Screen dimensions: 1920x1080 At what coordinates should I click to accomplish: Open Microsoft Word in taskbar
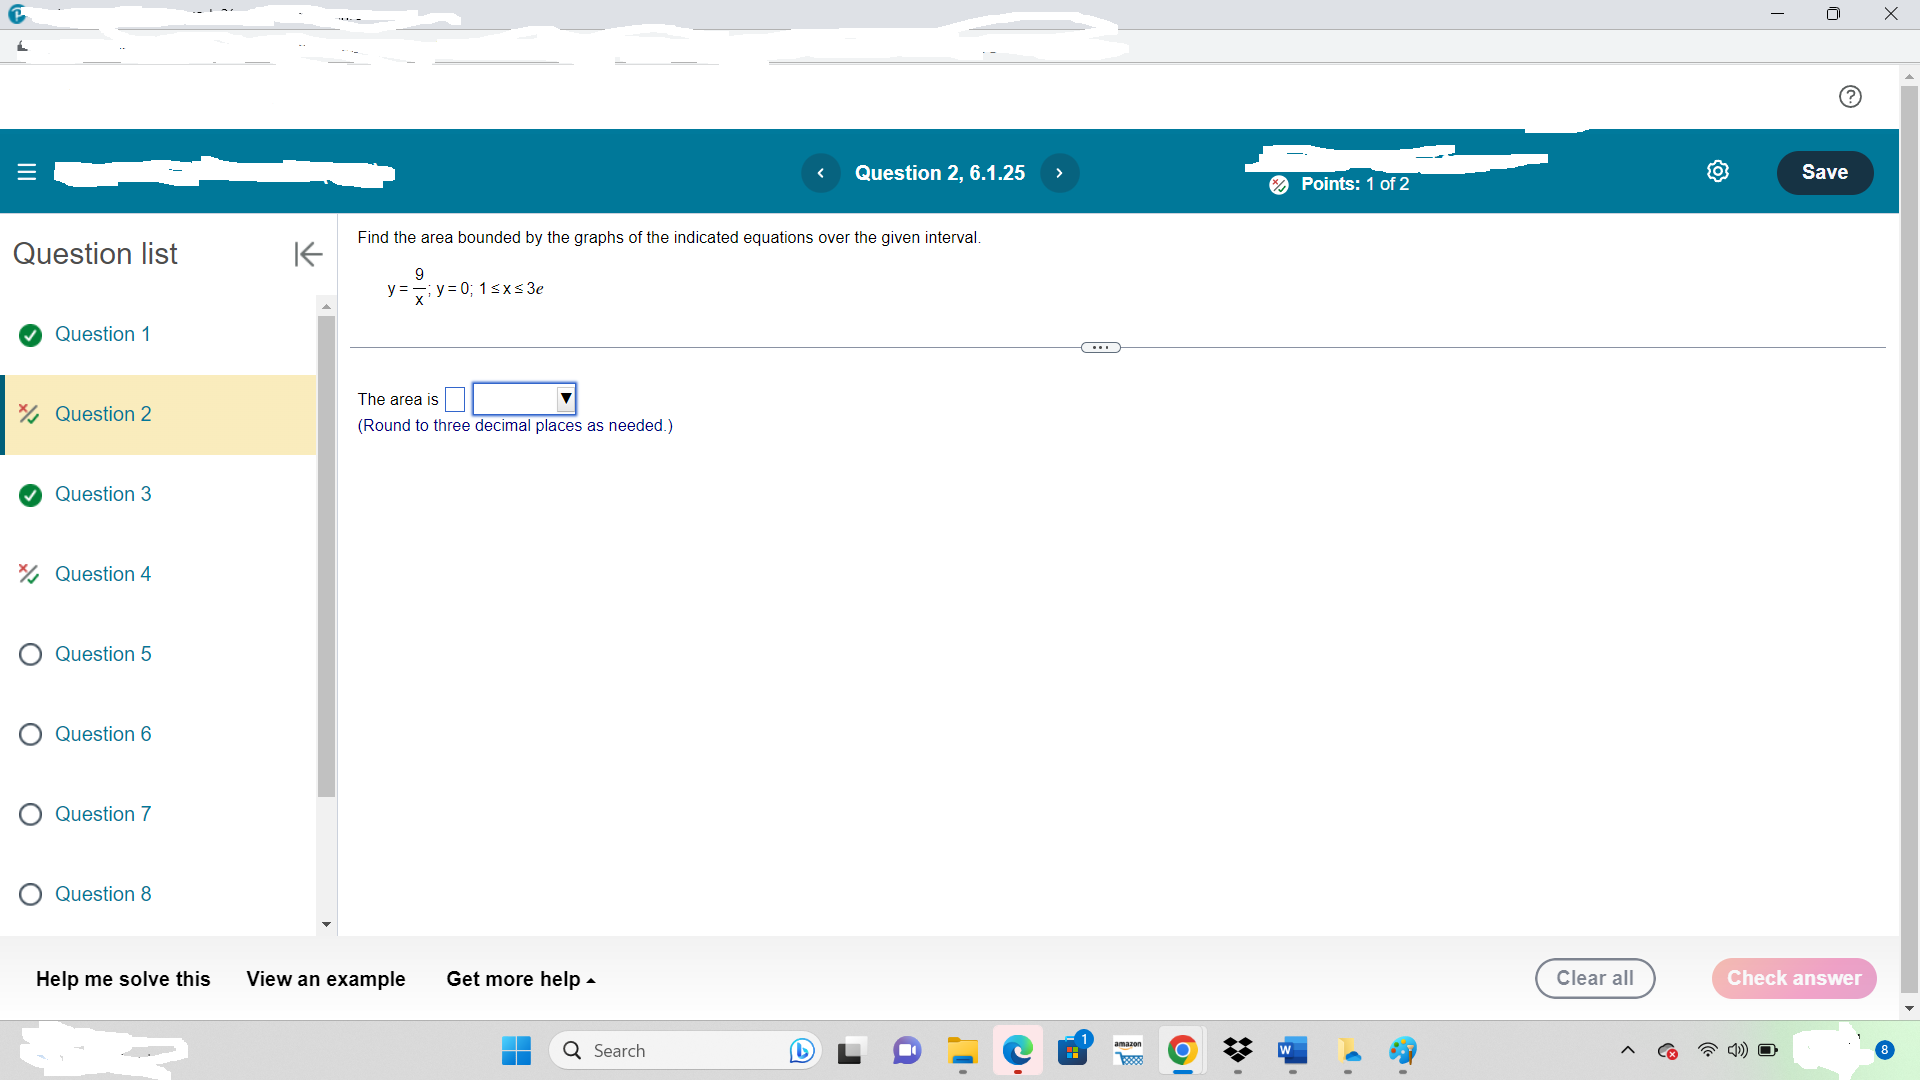[x=1292, y=1050]
